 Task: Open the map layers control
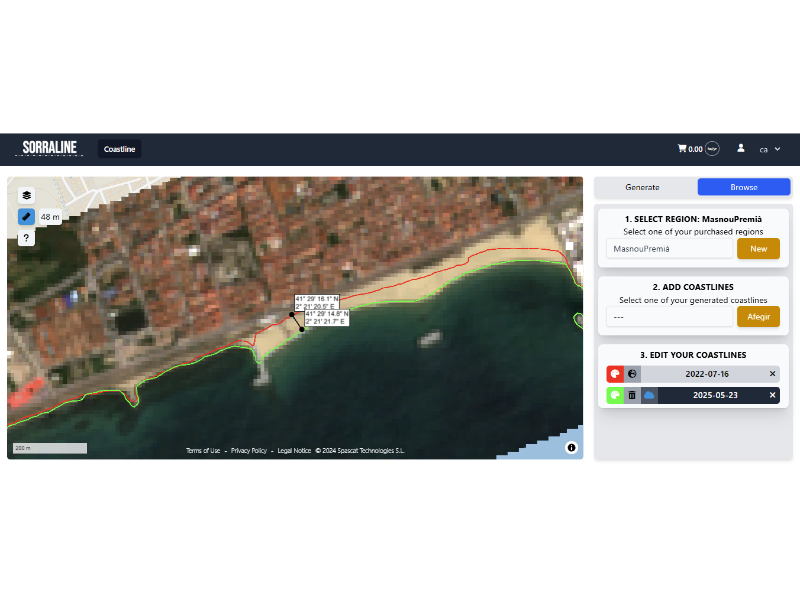point(26,195)
